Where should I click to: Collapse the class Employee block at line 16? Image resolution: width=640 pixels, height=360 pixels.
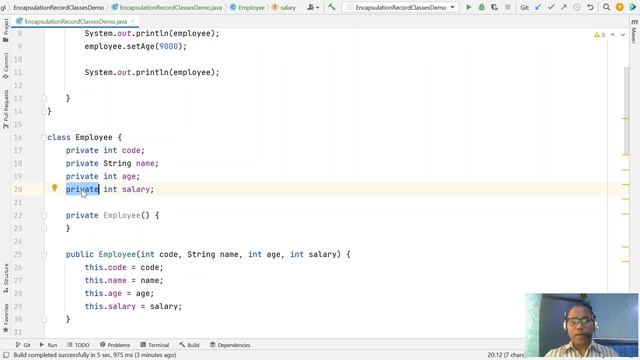coord(44,138)
